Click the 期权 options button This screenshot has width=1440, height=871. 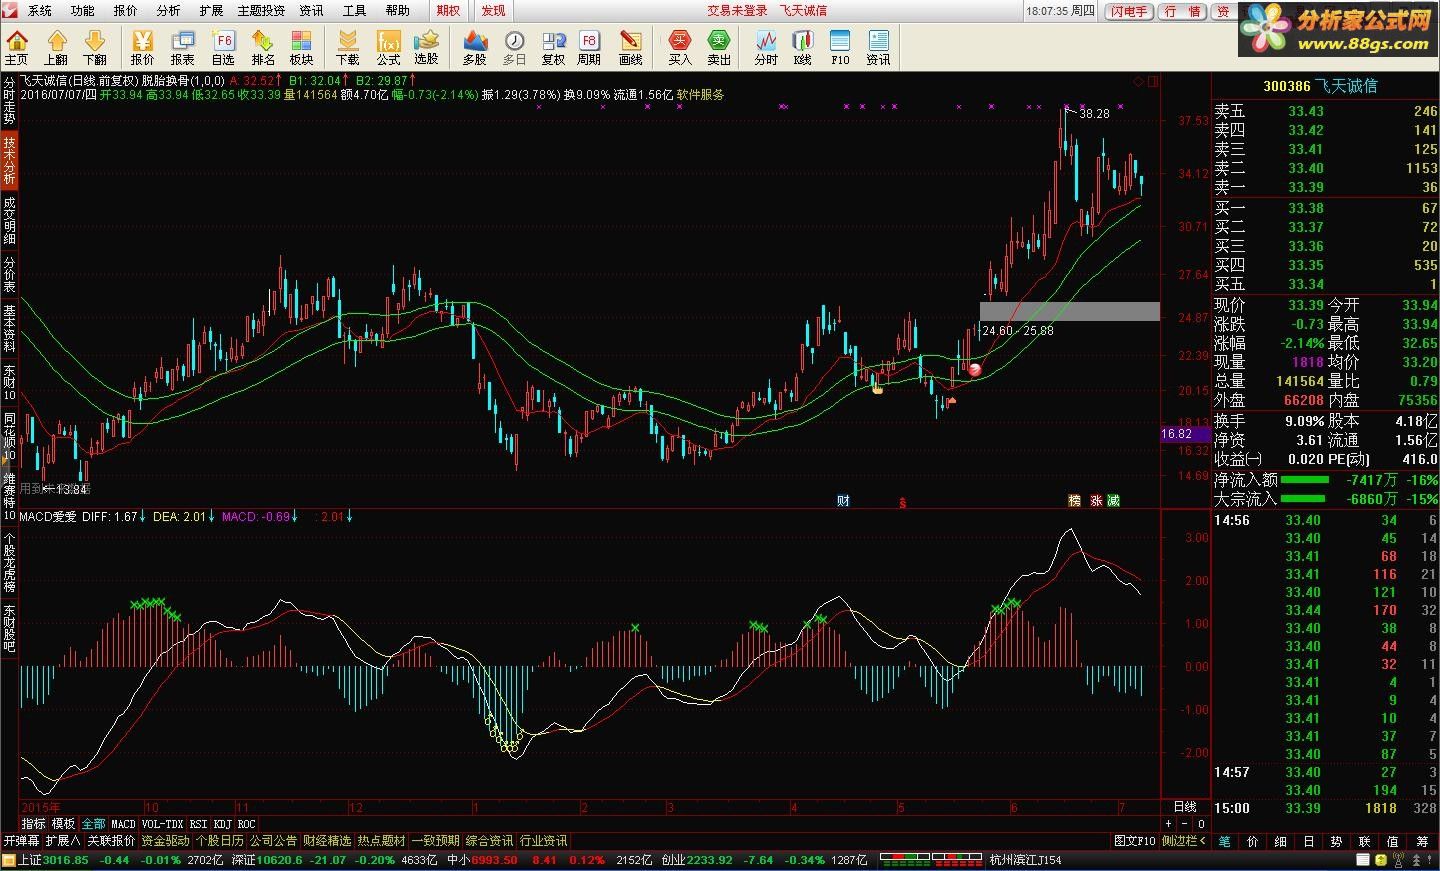pos(448,10)
